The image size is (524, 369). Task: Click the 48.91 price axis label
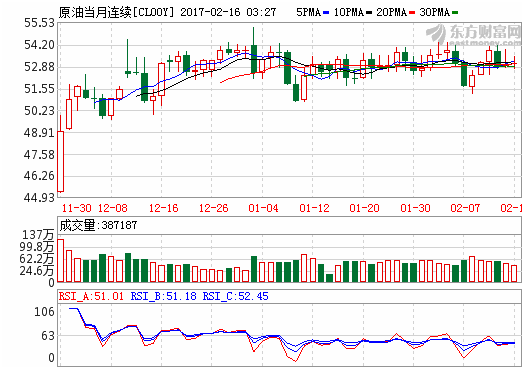[39, 133]
